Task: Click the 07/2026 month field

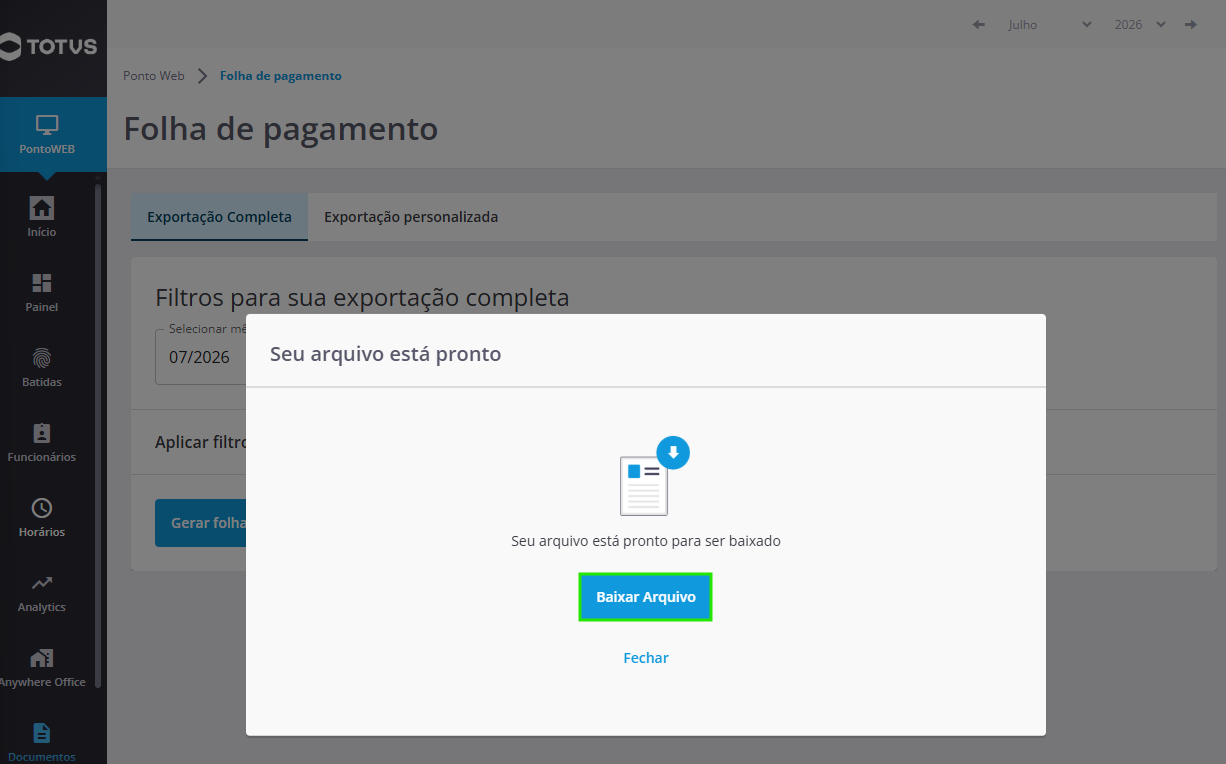Action: [200, 356]
